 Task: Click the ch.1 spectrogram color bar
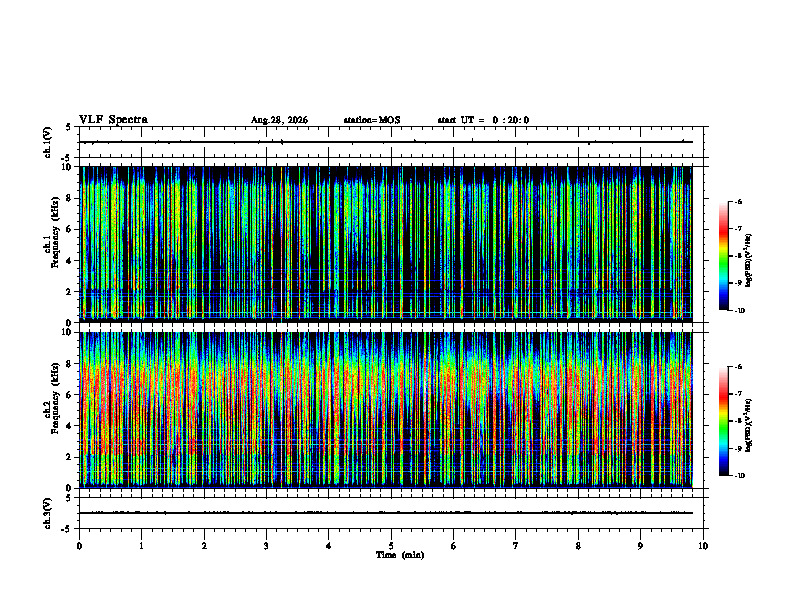(723, 256)
